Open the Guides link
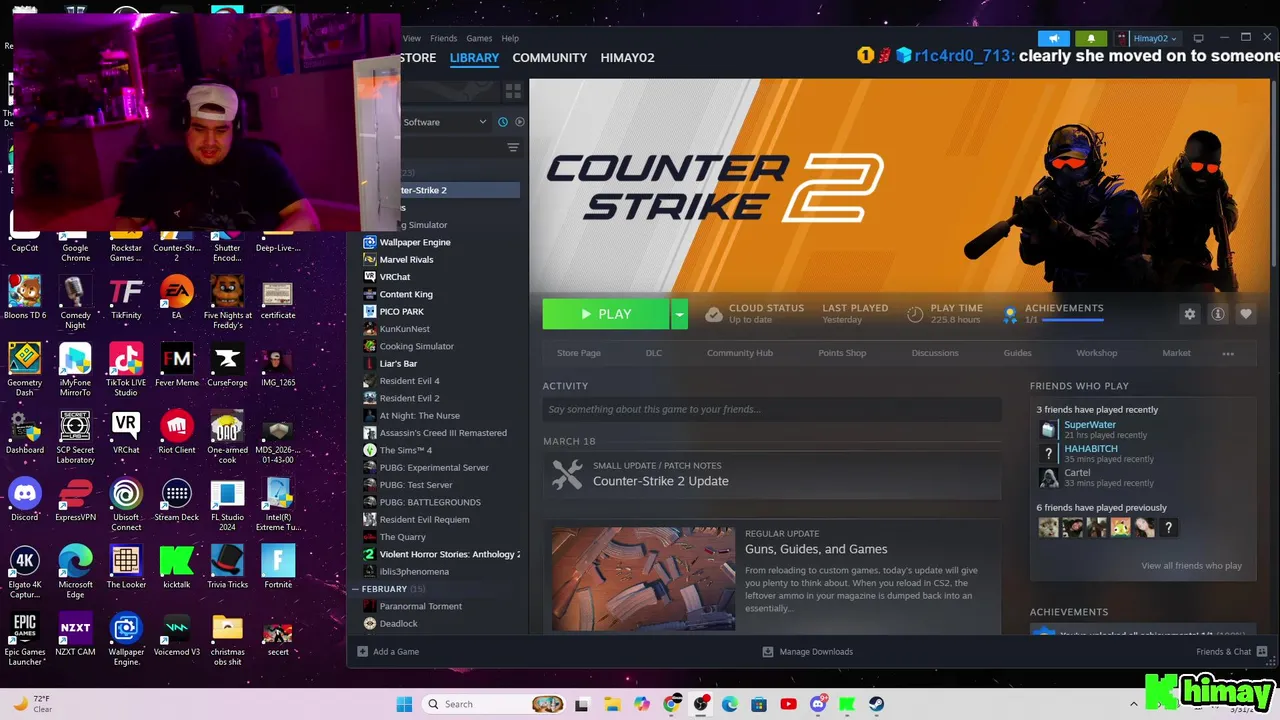This screenshot has width=1280, height=720. pyautogui.click(x=1017, y=353)
